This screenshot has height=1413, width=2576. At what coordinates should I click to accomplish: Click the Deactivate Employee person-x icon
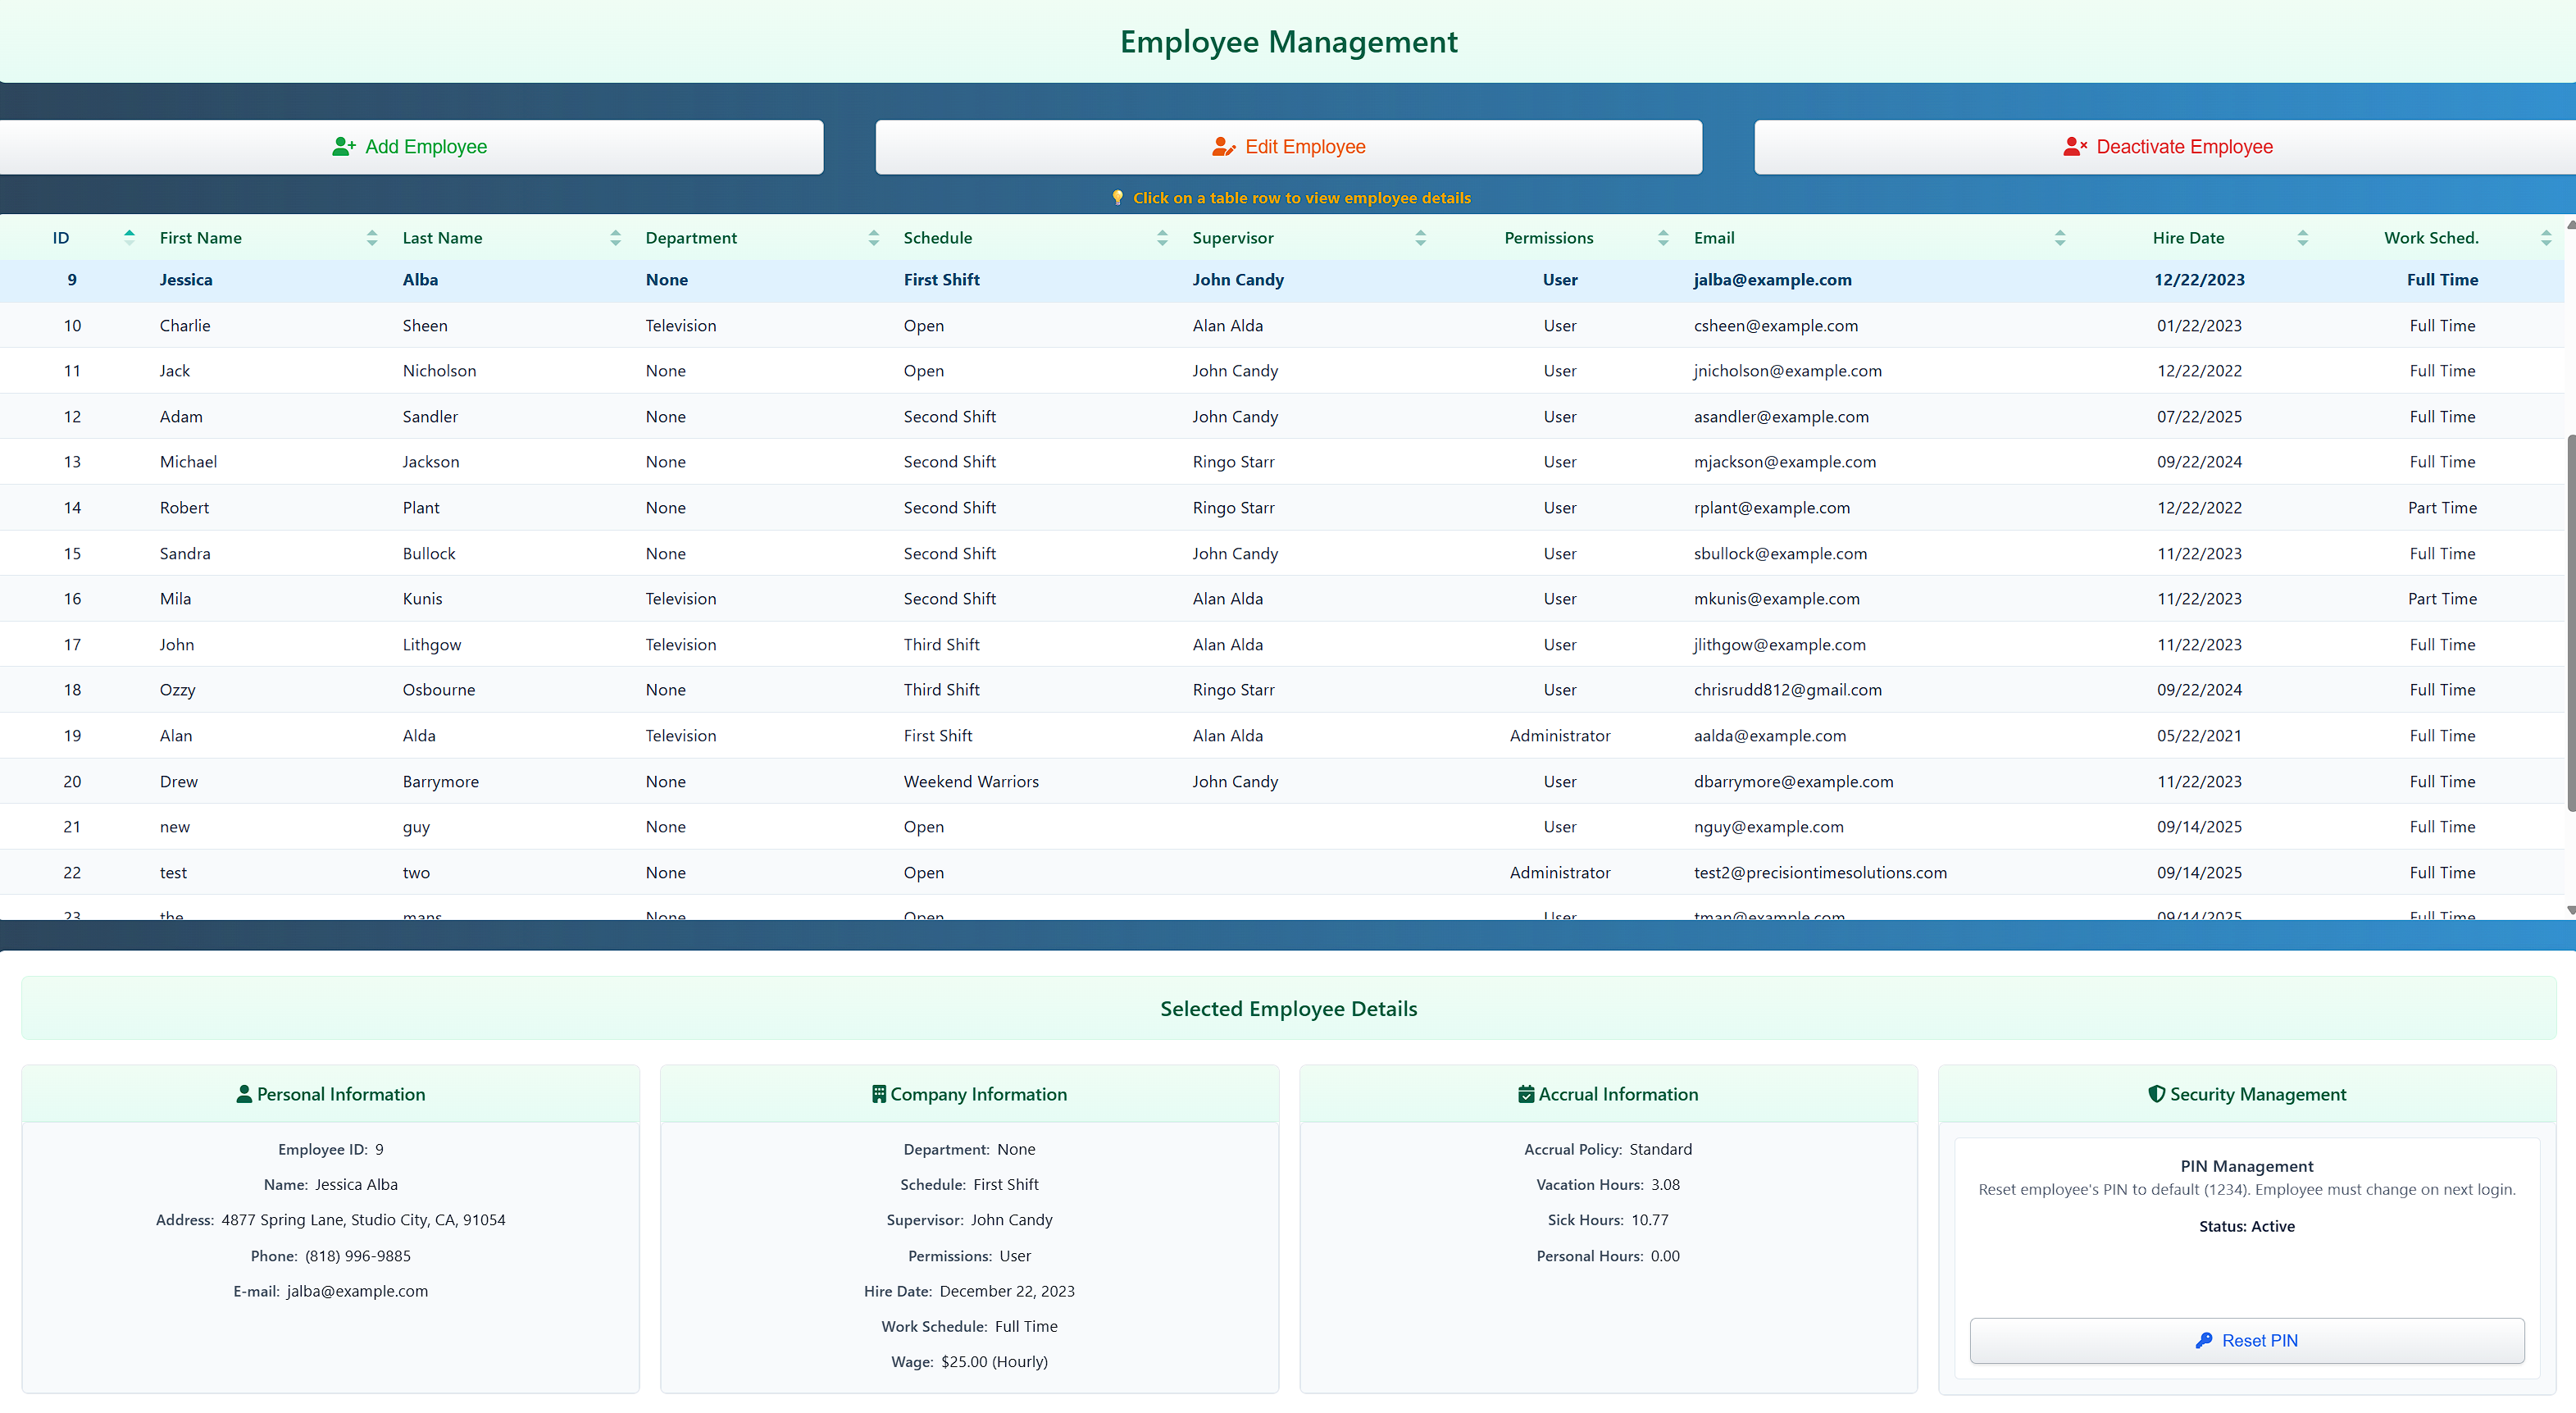(x=2076, y=146)
